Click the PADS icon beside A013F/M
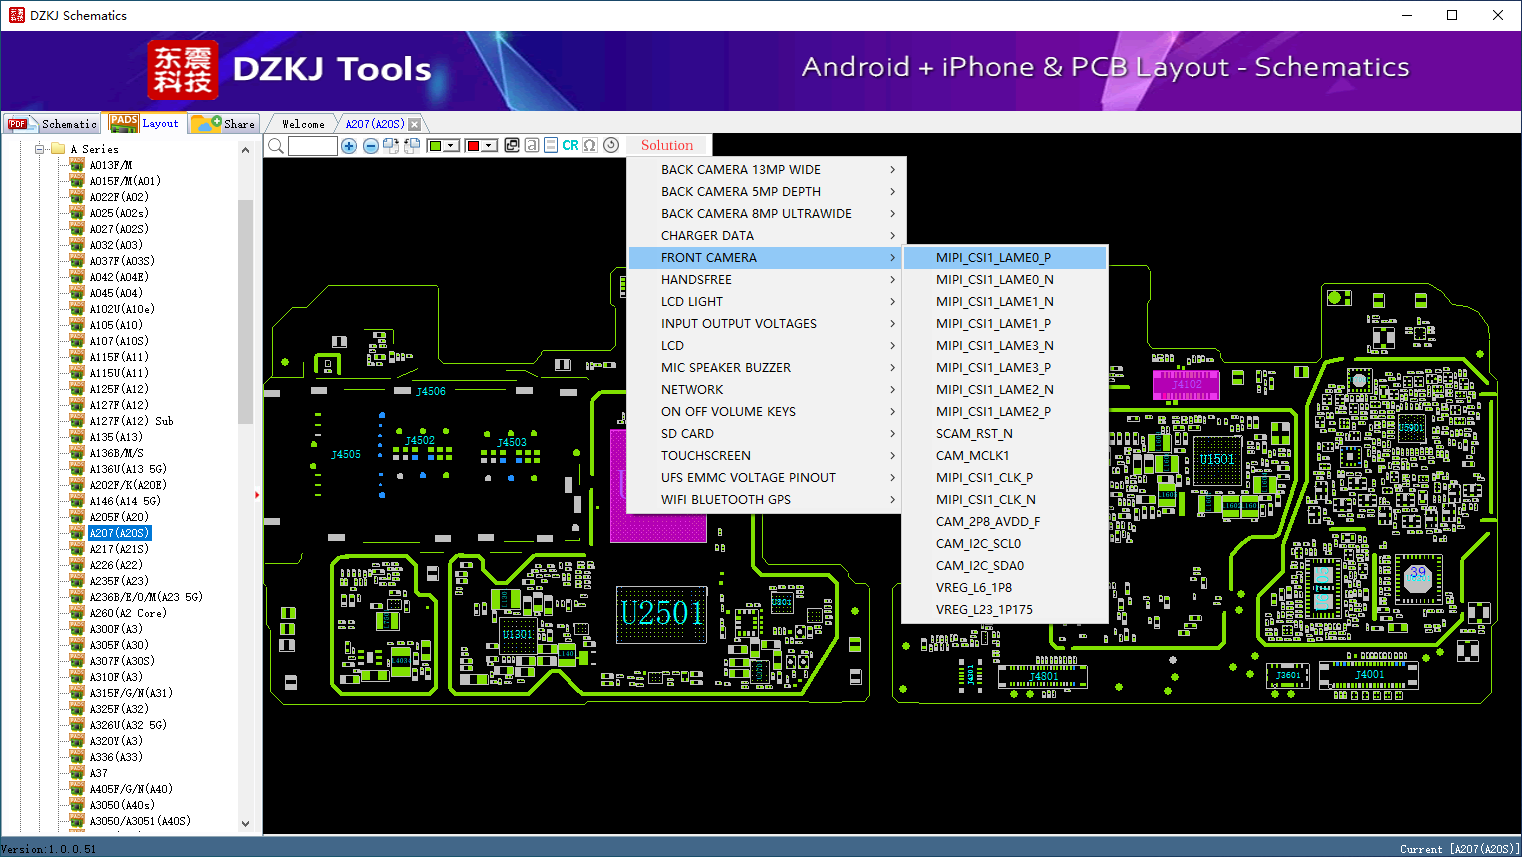The image size is (1522, 857). coord(77,165)
